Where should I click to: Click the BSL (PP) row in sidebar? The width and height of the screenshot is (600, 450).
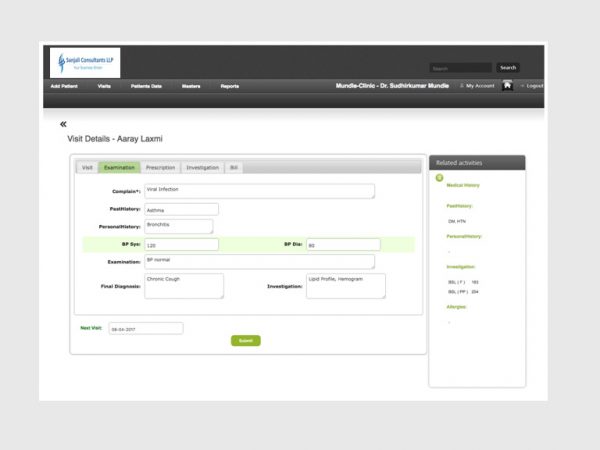point(463,292)
